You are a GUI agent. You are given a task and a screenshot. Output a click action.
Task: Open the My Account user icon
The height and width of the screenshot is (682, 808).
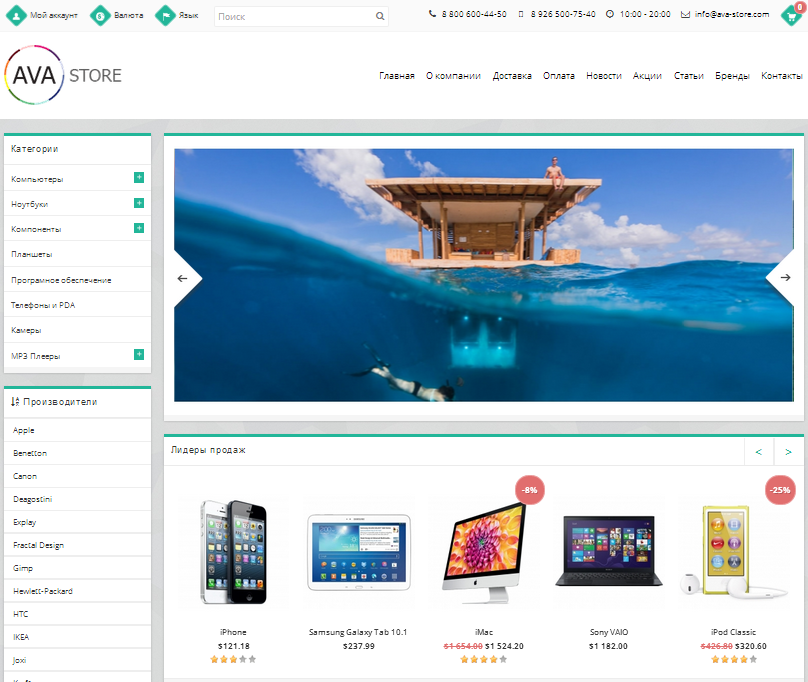(16, 15)
